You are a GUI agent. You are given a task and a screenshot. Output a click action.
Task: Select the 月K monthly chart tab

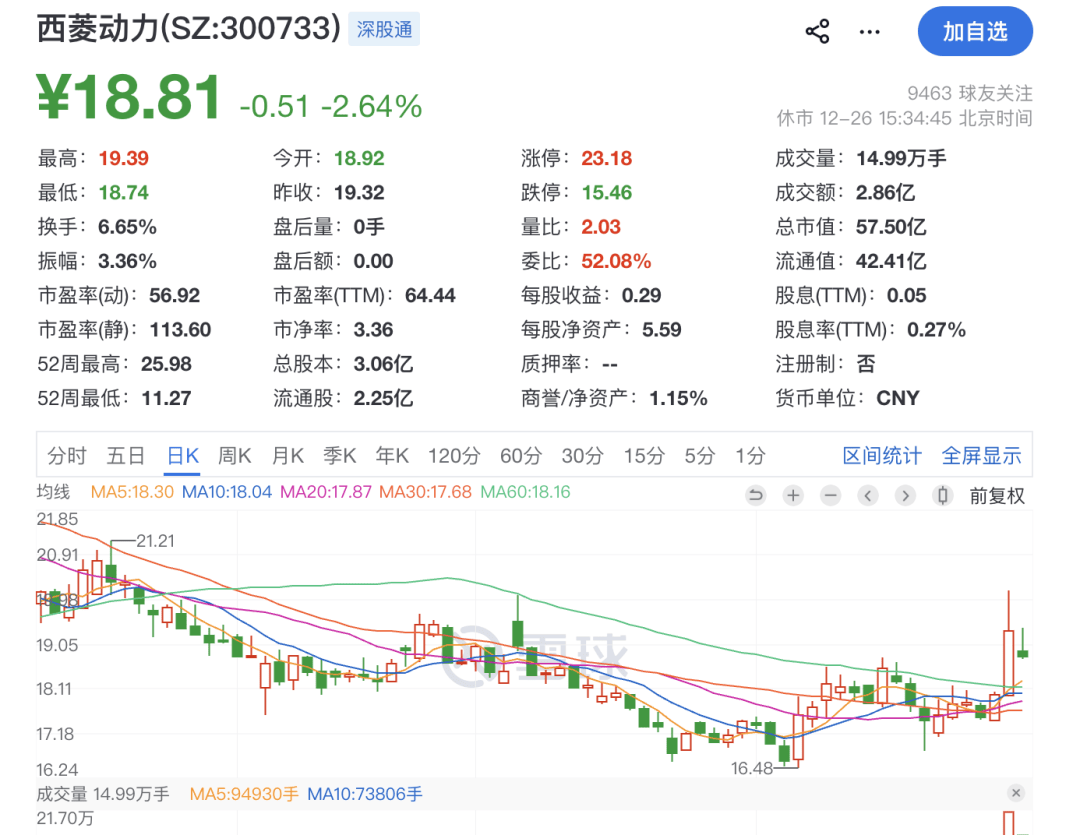[x=287, y=455]
